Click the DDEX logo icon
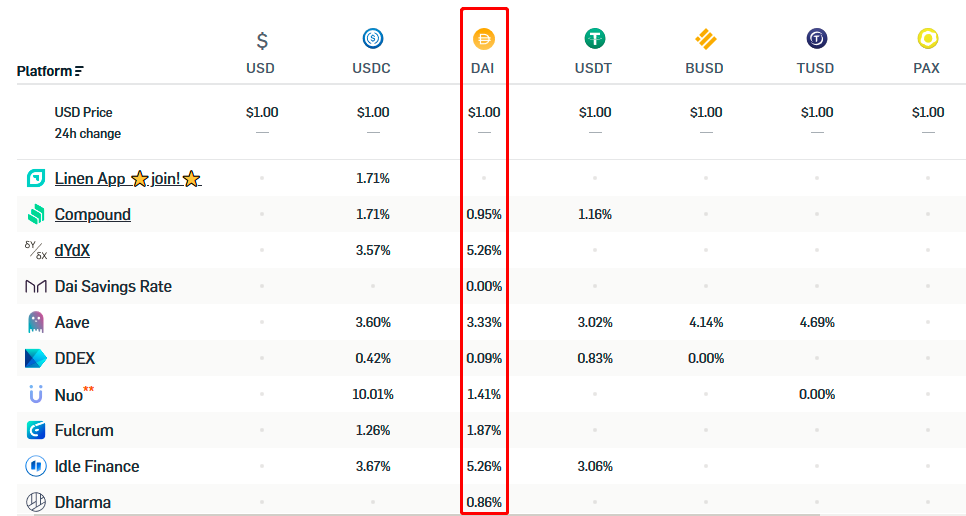Screen dimensions: 966x516 pyautogui.click(x=36, y=358)
